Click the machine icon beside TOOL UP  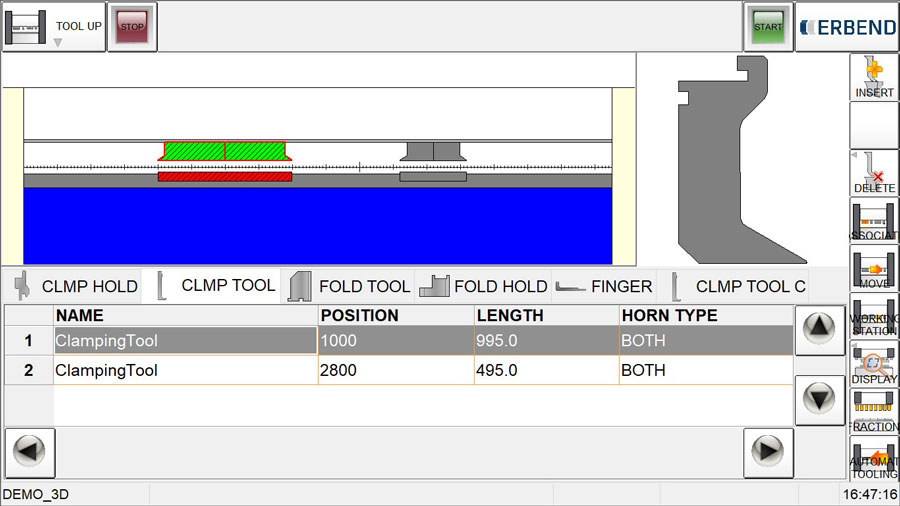click(25, 27)
